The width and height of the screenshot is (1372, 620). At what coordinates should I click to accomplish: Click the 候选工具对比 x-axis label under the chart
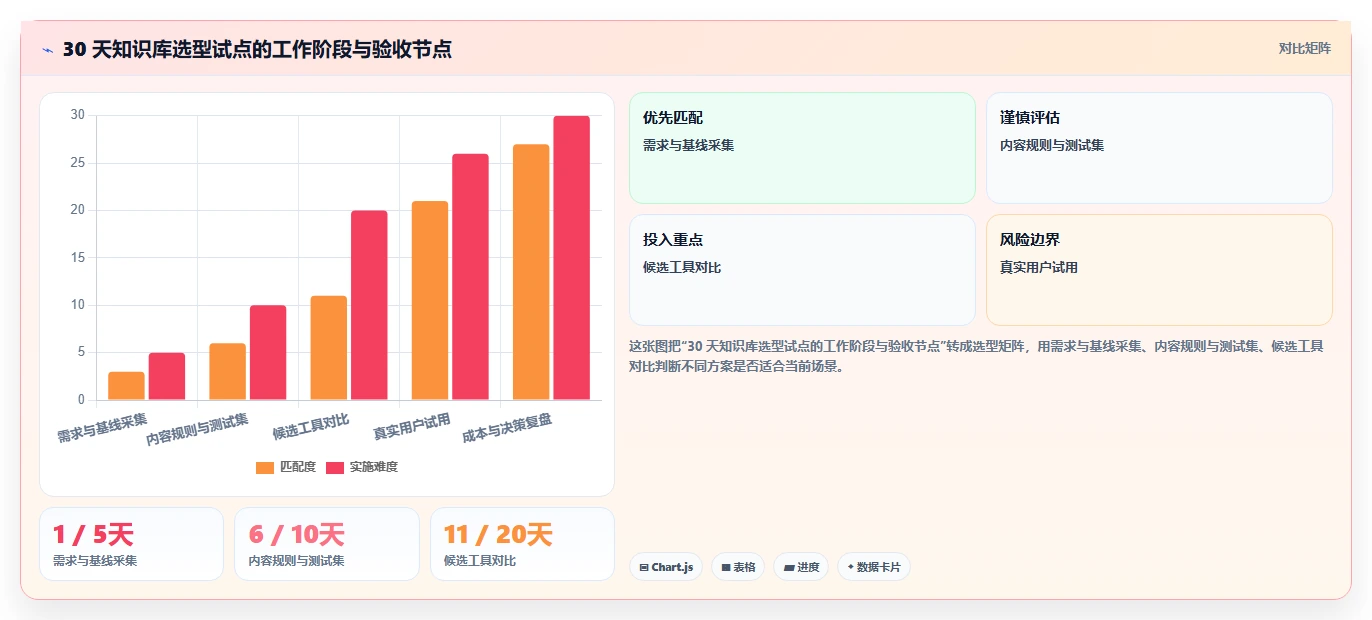pyautogui.click(x=310, y=426)
